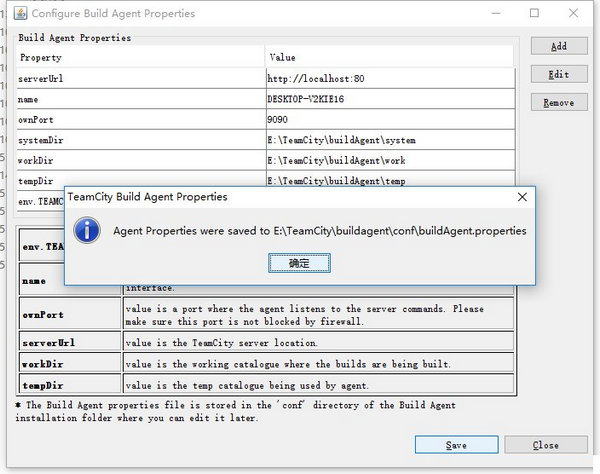Click the 'working catalogue' description text

pyautogui.click(x=288, y=364)
